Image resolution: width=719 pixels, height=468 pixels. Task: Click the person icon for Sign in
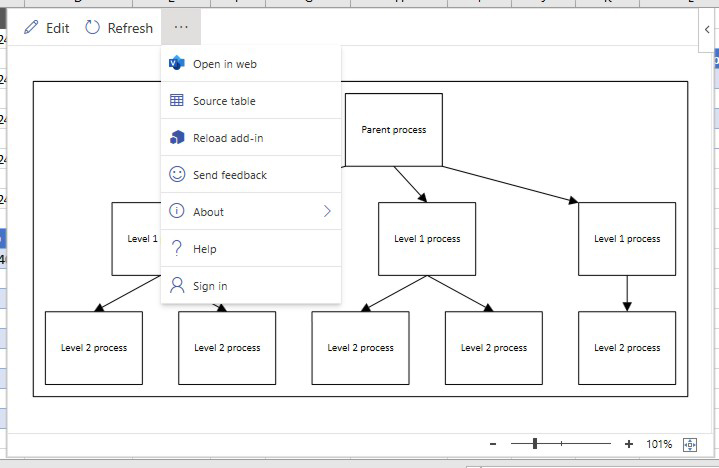pos(177,285)
